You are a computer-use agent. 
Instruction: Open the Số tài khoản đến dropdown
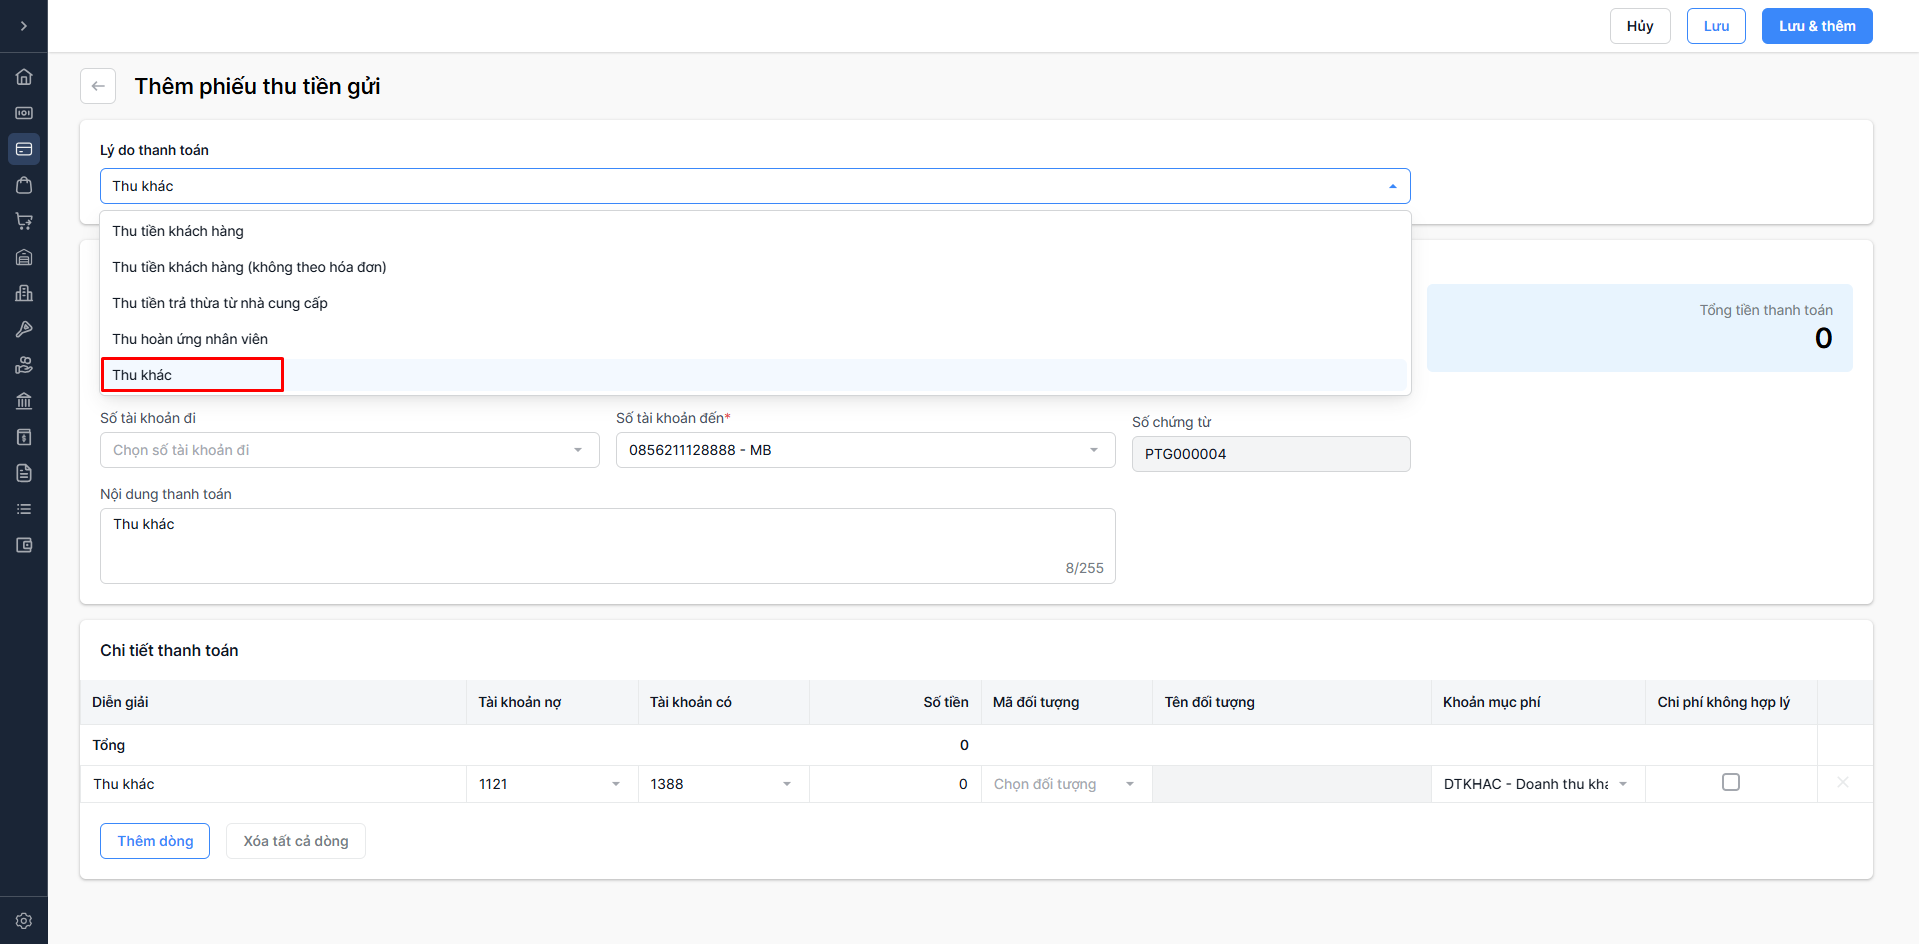pyautogui.click(x=864, y=450)
